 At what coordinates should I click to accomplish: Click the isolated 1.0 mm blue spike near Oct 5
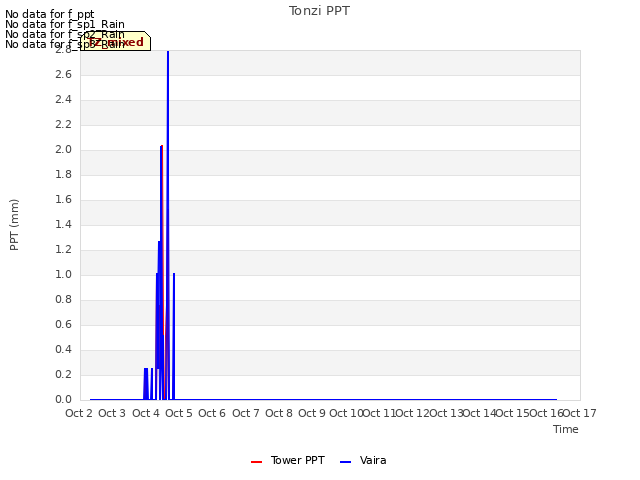click(x=174, y=336)
